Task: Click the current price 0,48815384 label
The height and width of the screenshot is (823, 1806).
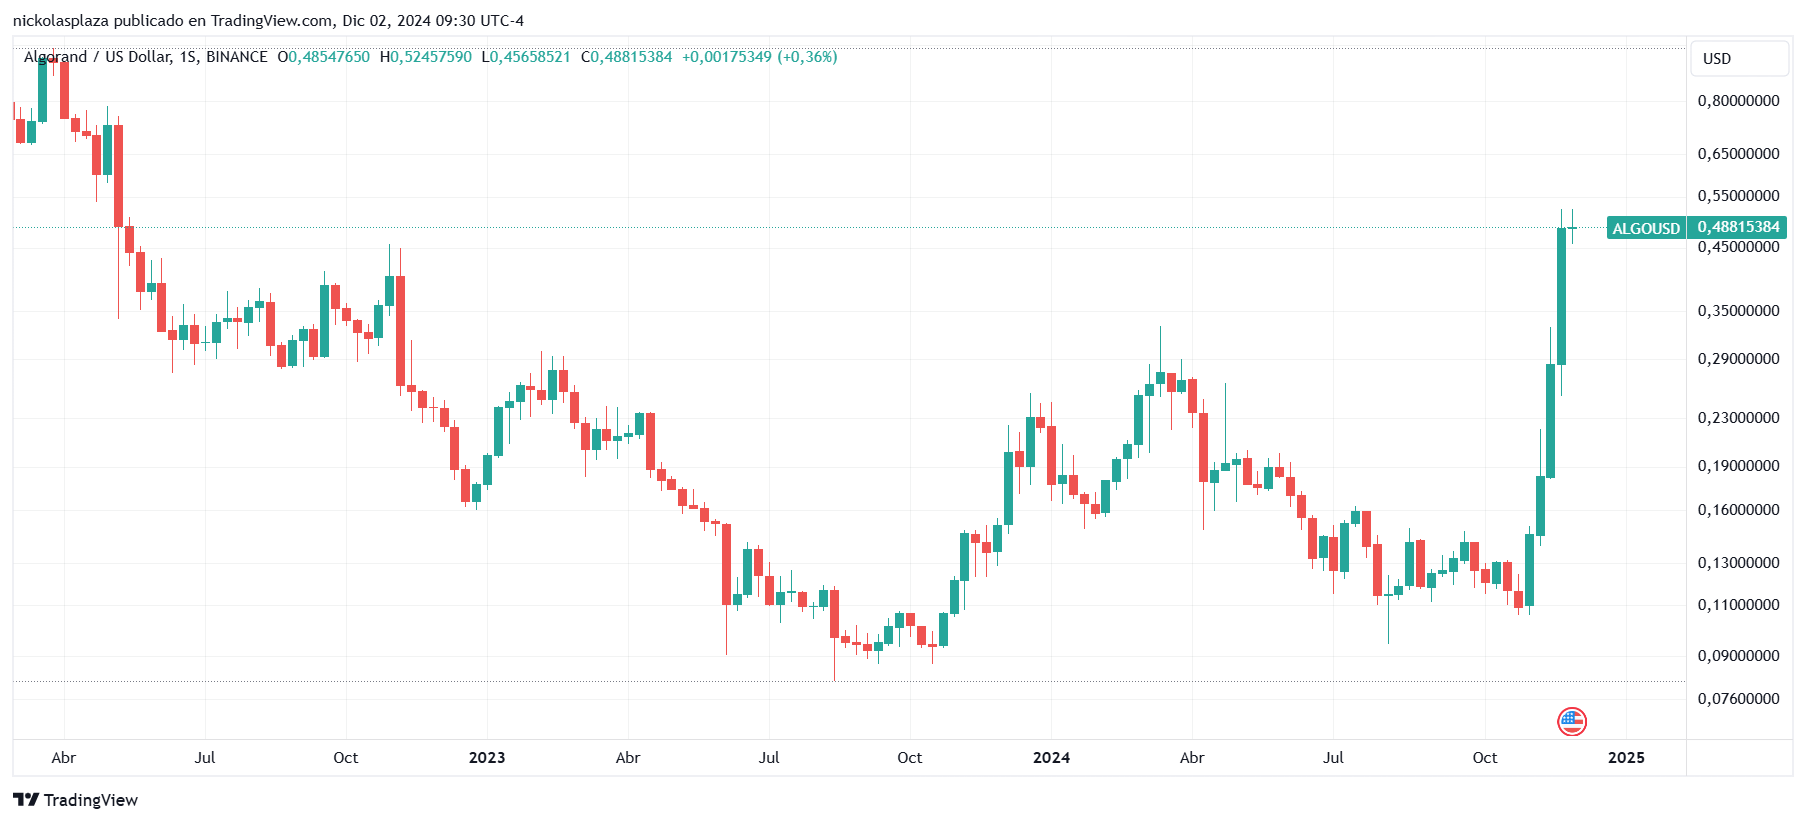Action: point(1738,227)
